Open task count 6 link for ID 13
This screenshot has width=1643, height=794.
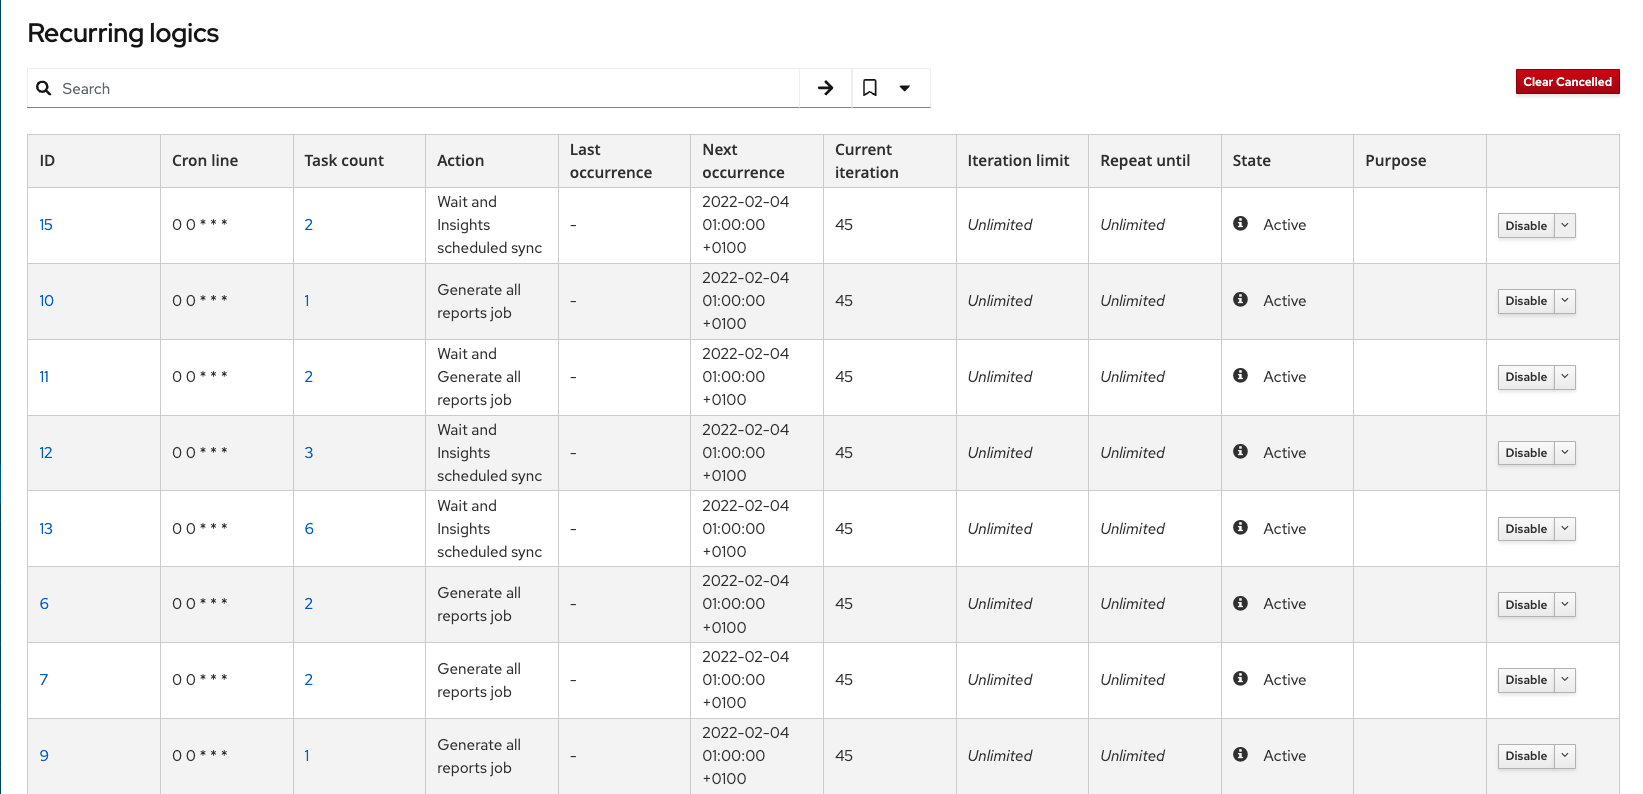(309, 529)
